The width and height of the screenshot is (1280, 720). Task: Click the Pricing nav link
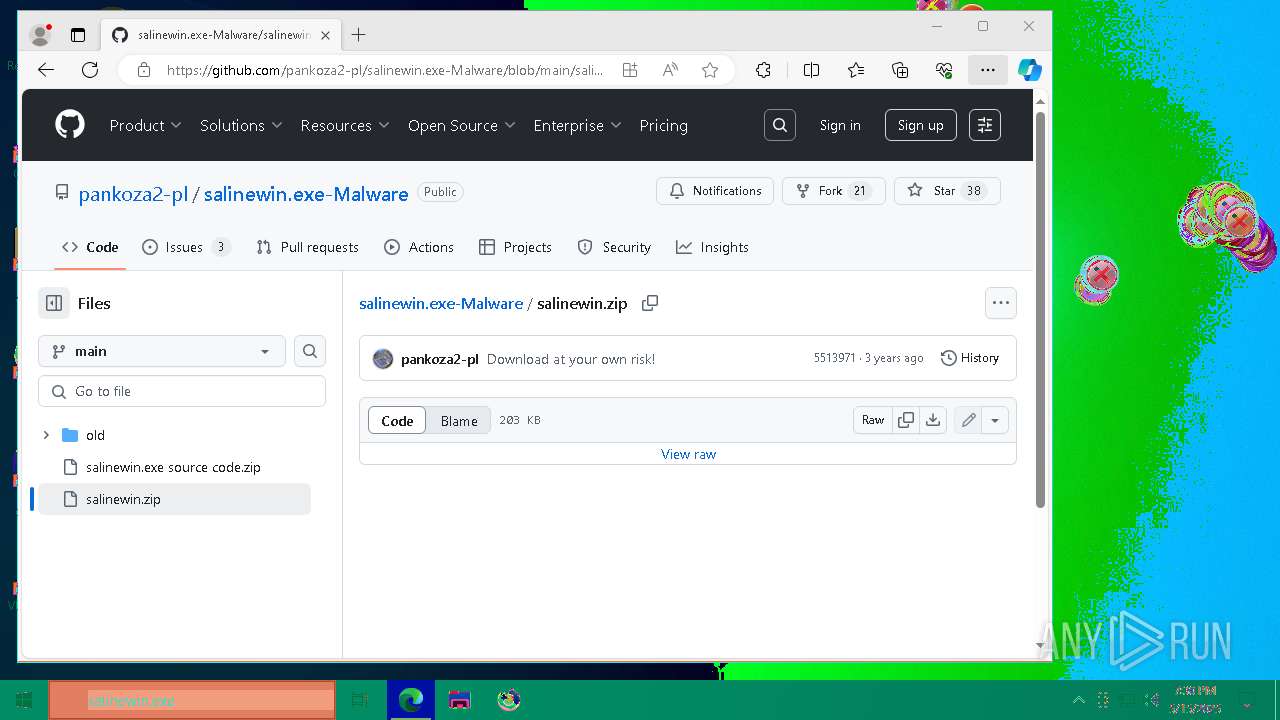[x=664, y=125]
